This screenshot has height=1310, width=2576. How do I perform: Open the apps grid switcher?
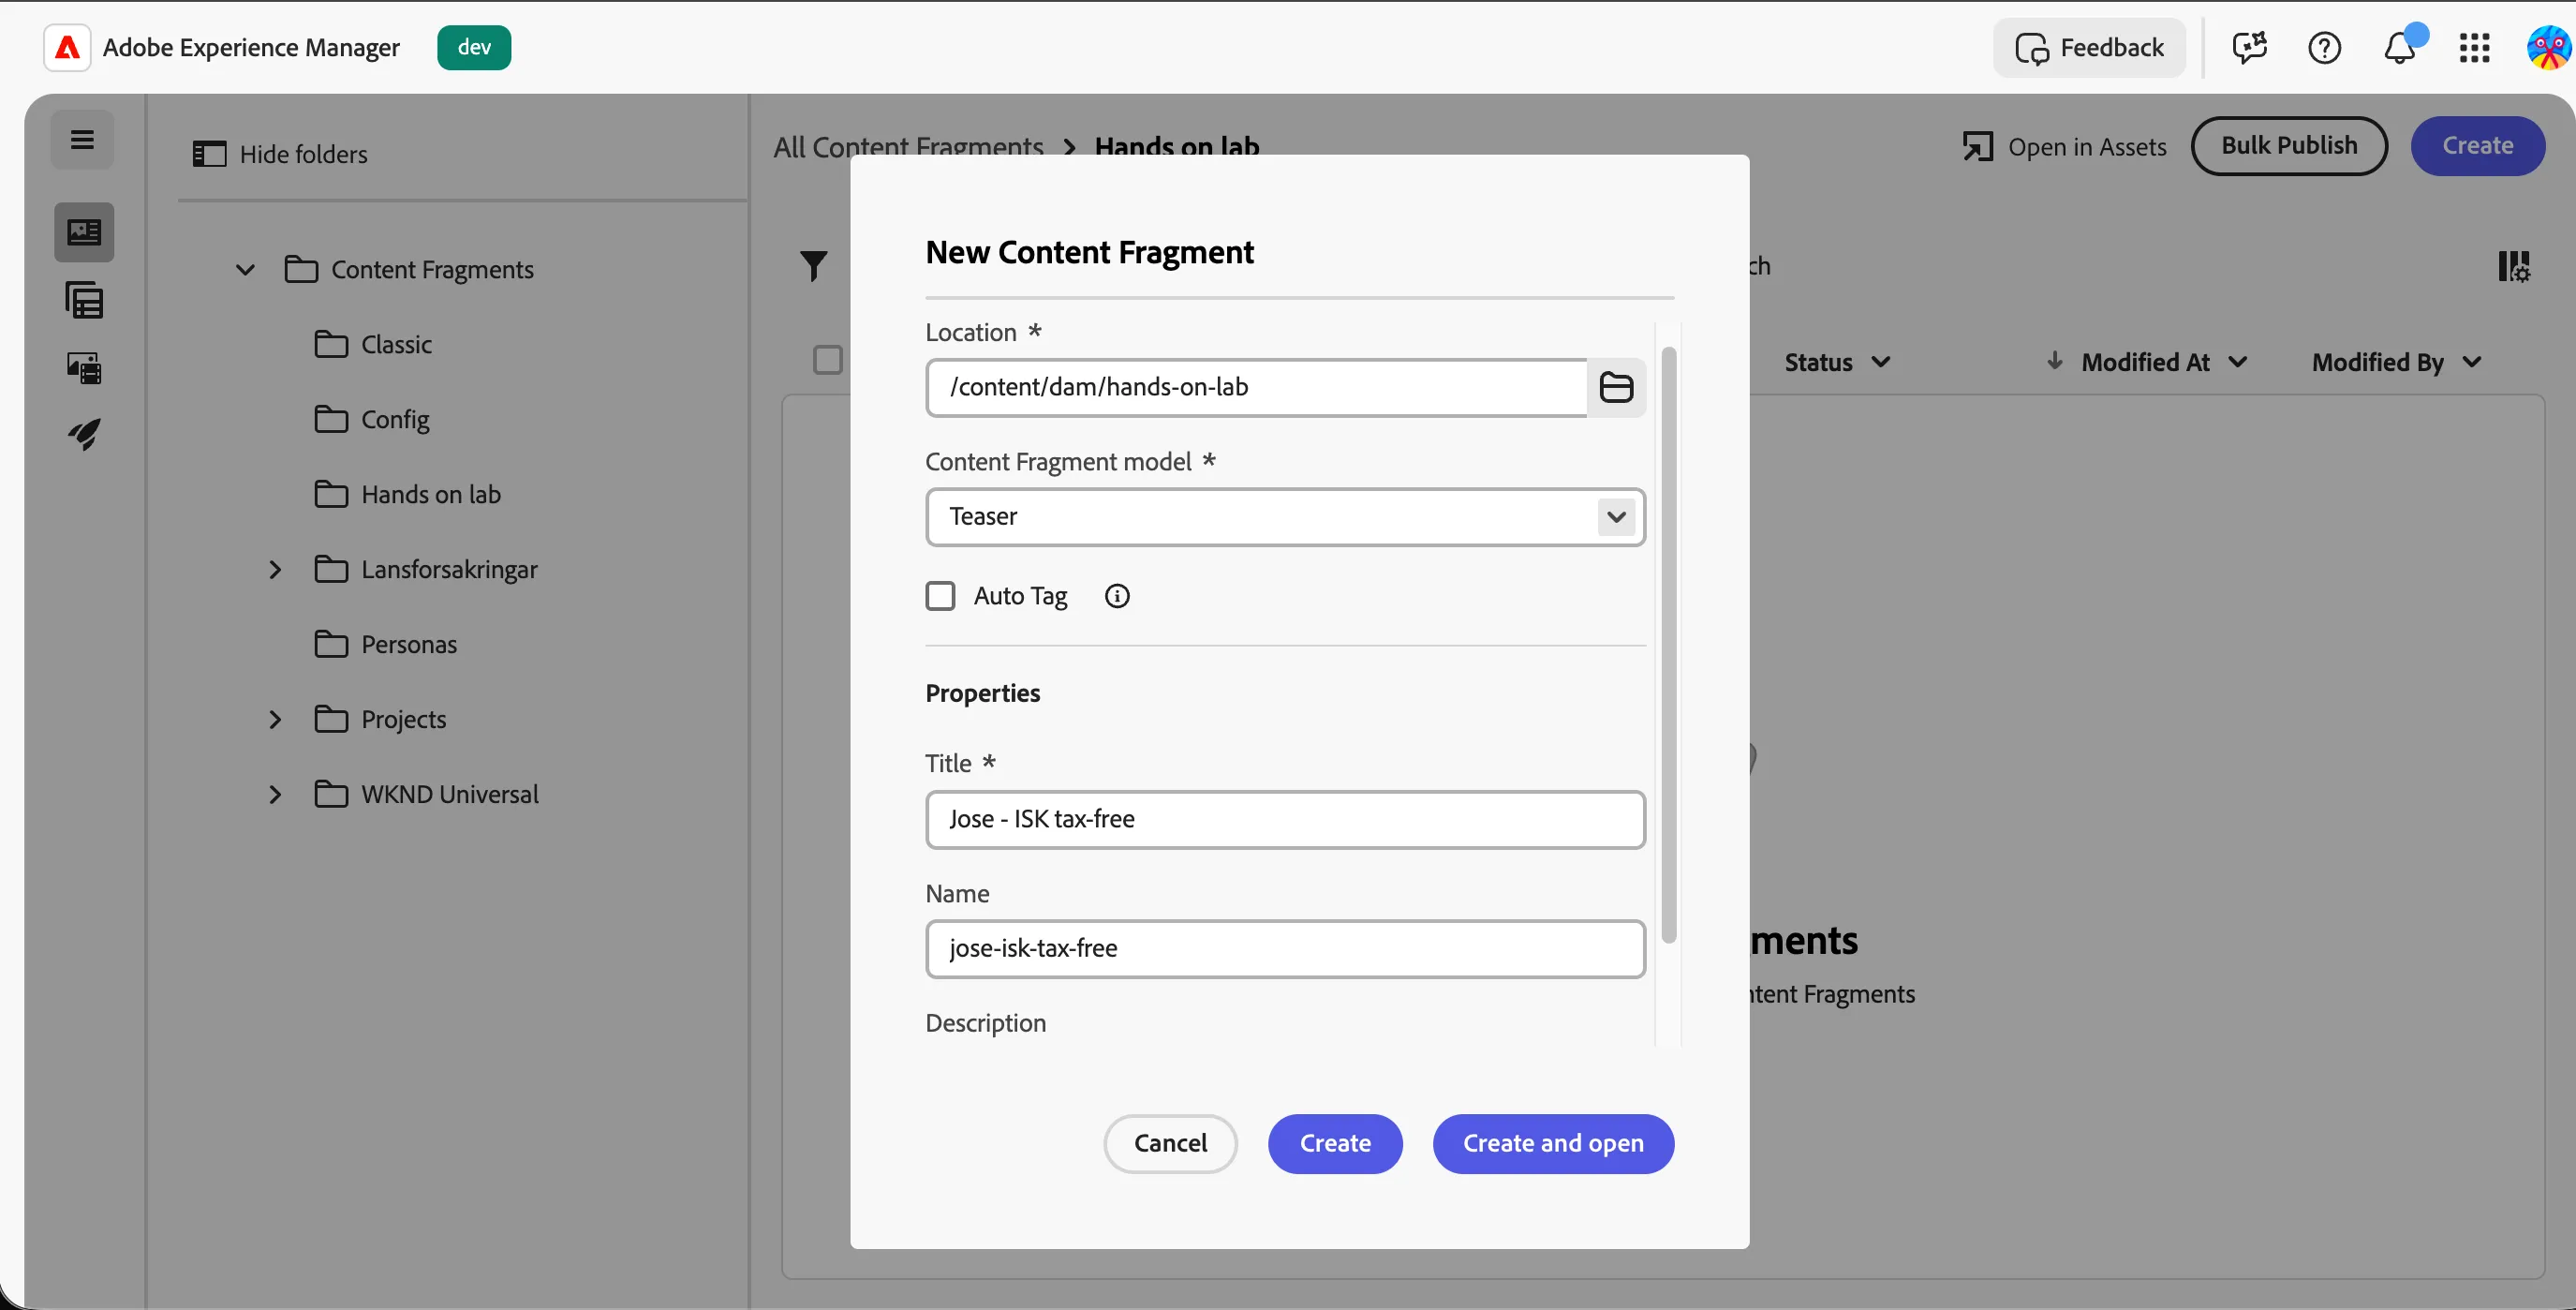tap(2474, 47)
